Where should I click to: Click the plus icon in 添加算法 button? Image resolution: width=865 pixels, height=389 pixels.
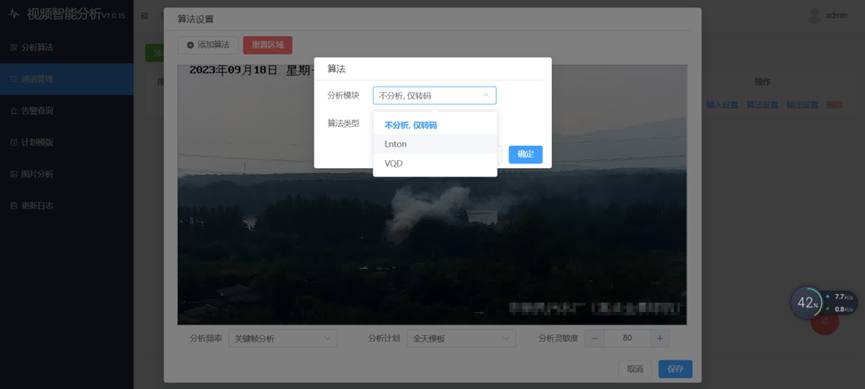pos(190,45)
